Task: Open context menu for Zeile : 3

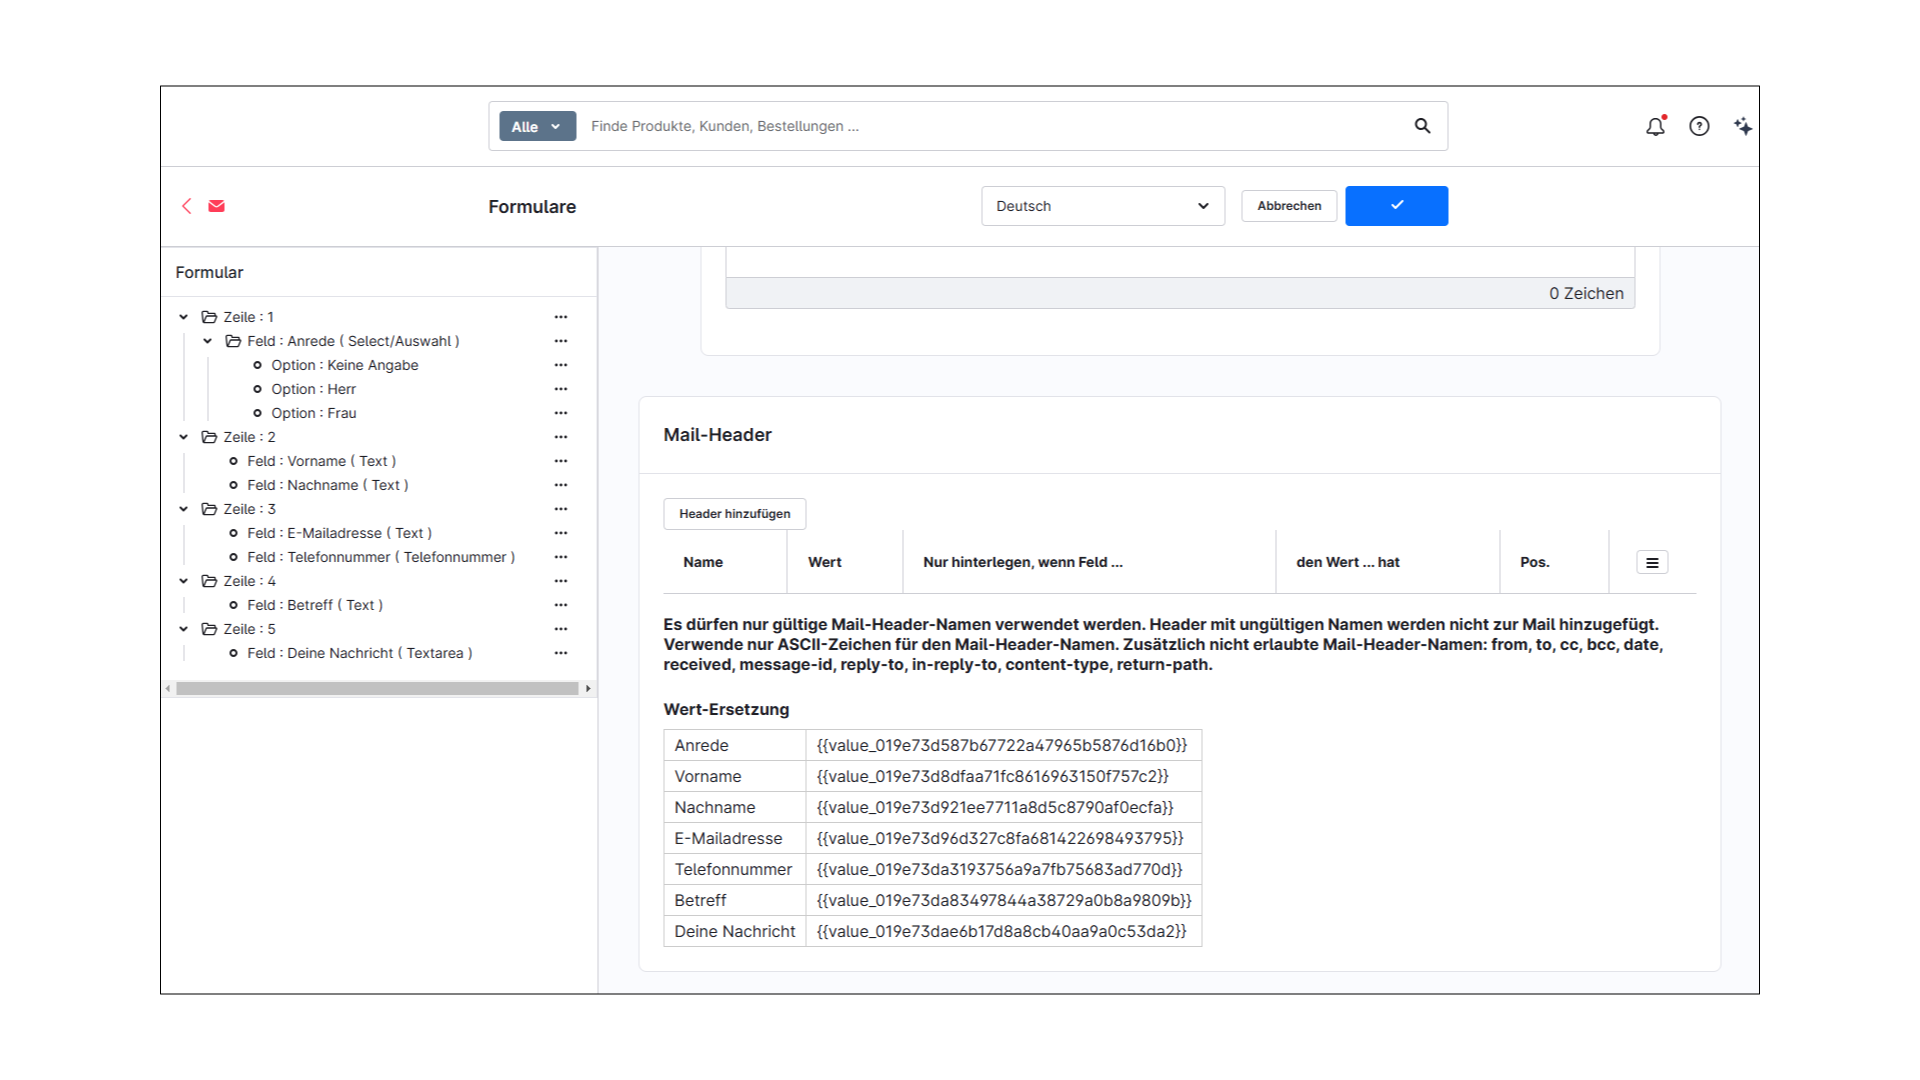Action: pos(561,509)
